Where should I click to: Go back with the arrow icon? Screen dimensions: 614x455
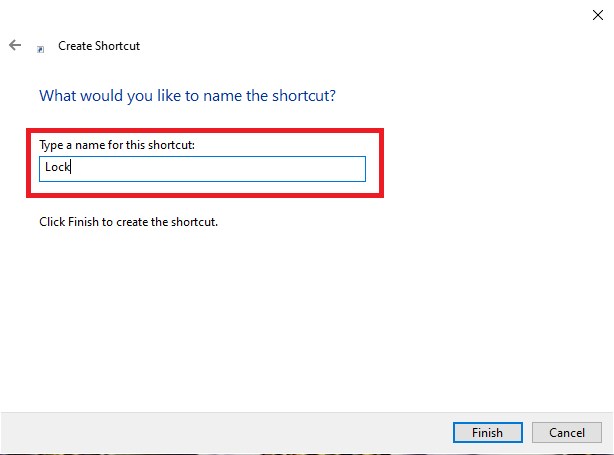coord(15,45)
